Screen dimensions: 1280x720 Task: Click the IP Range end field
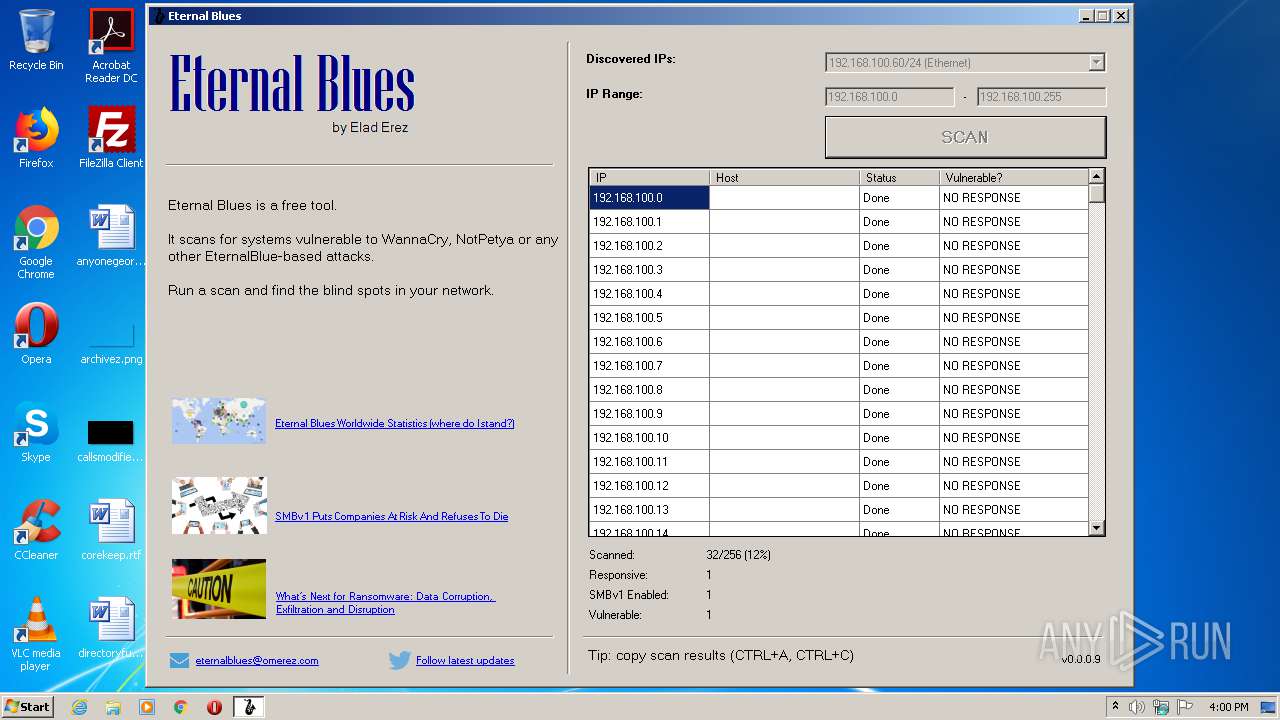(1041, 97)
